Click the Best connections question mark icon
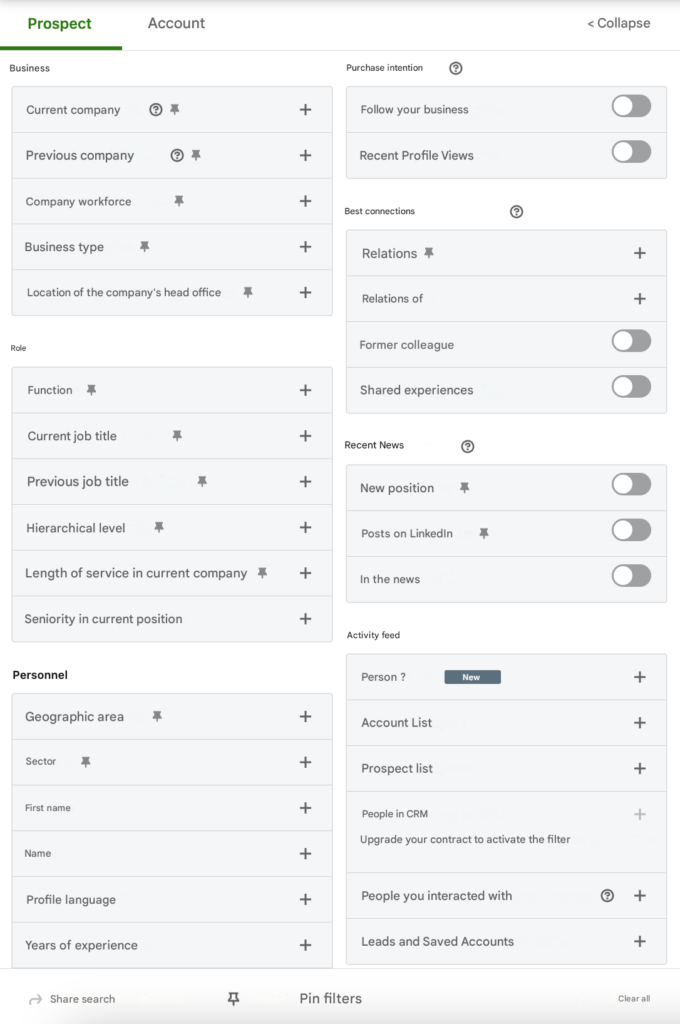680x1024 pixels. point(516,211)
